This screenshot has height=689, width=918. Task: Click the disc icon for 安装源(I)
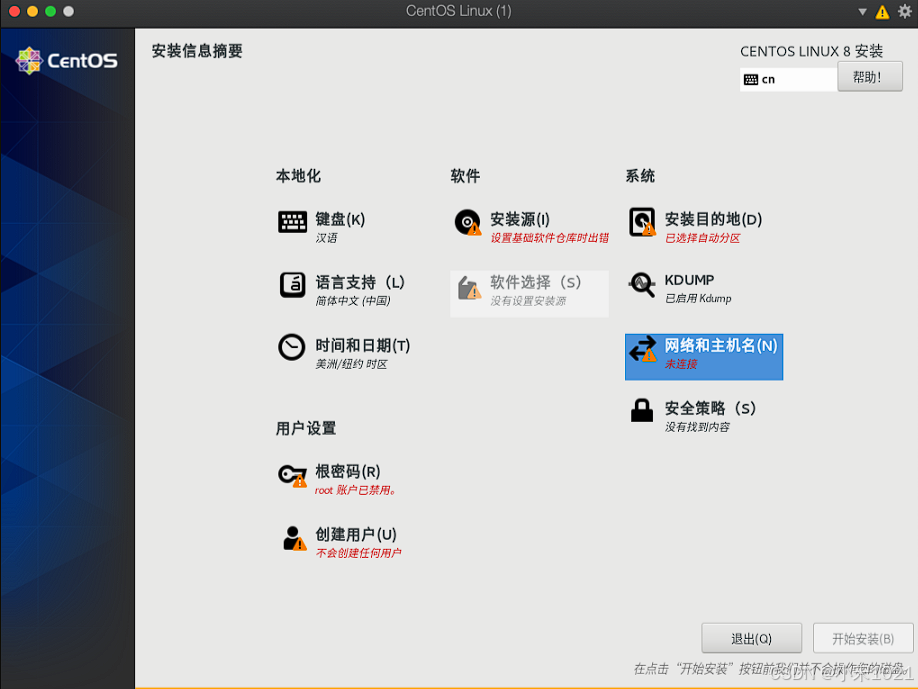[468, 222]
